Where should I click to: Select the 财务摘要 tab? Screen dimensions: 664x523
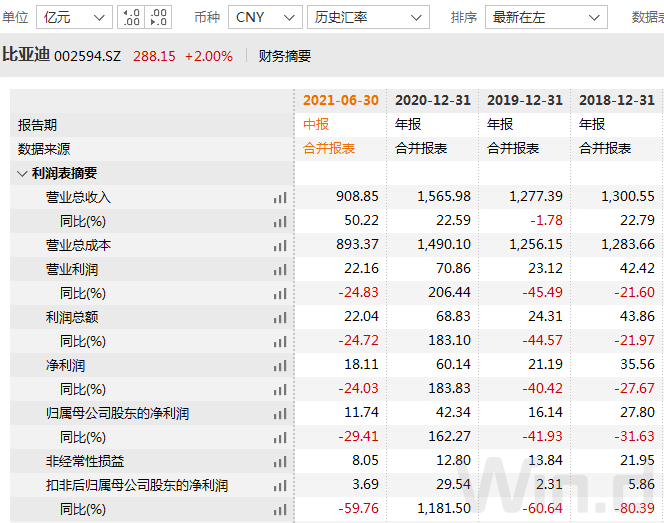pos(285,57)
